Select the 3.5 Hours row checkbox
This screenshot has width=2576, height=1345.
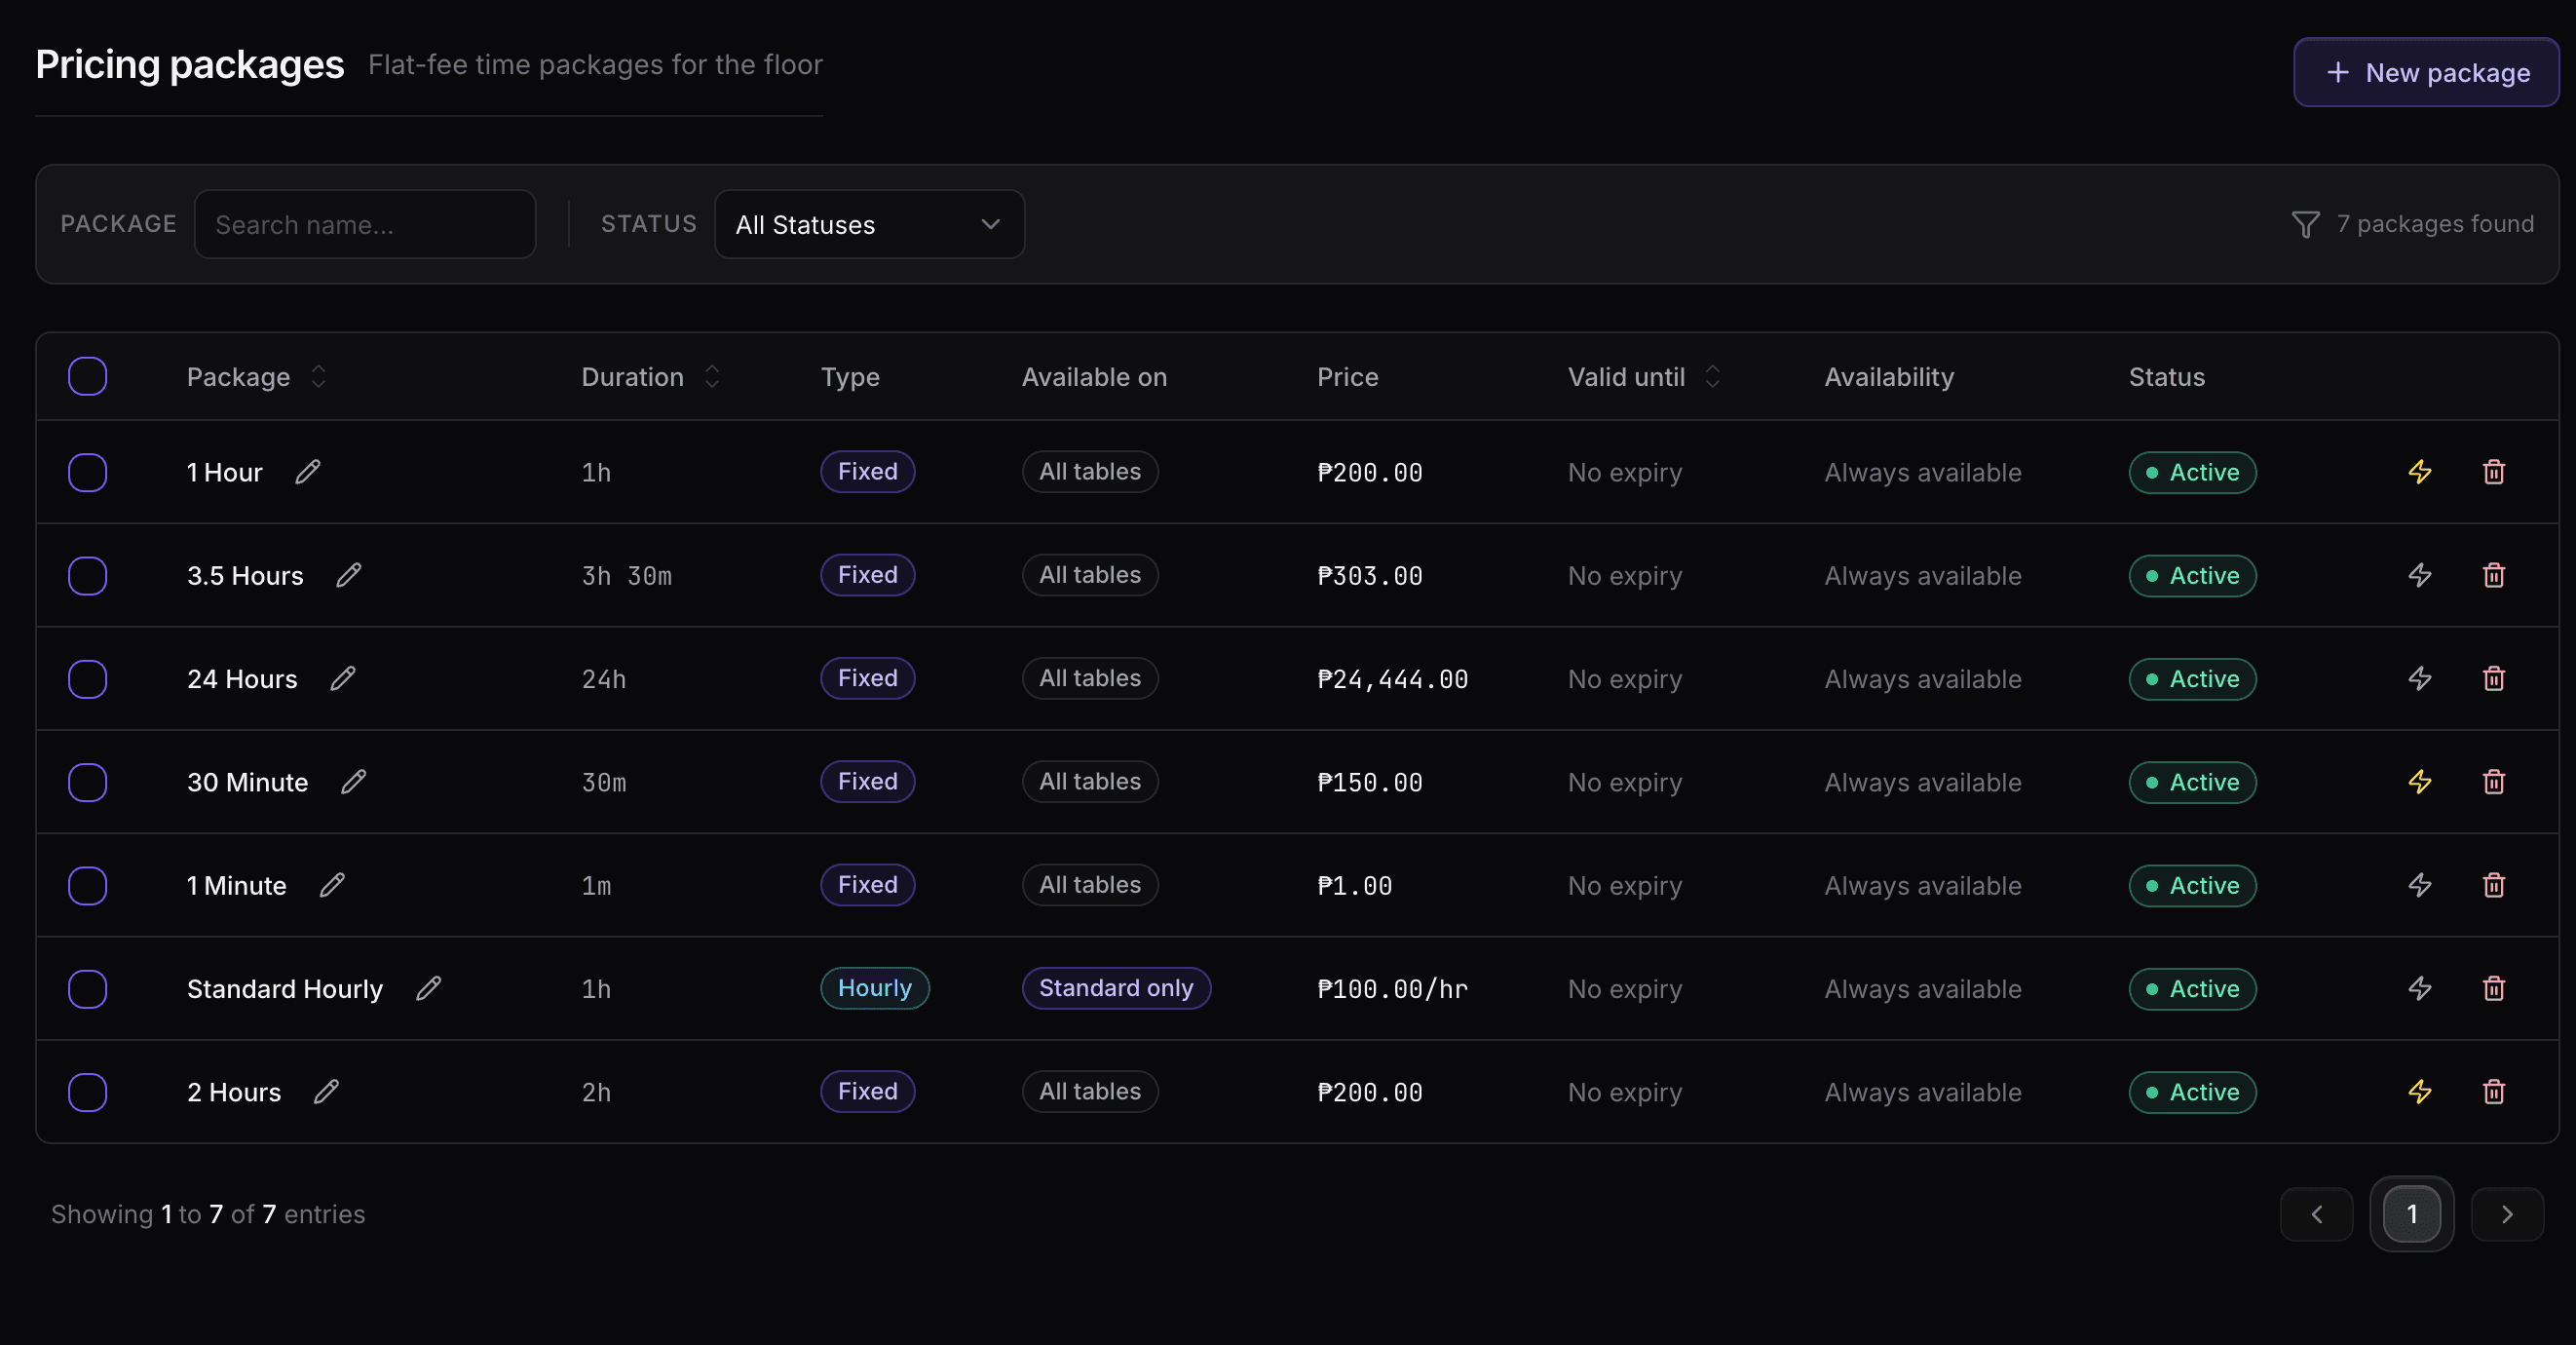point(88,576)
